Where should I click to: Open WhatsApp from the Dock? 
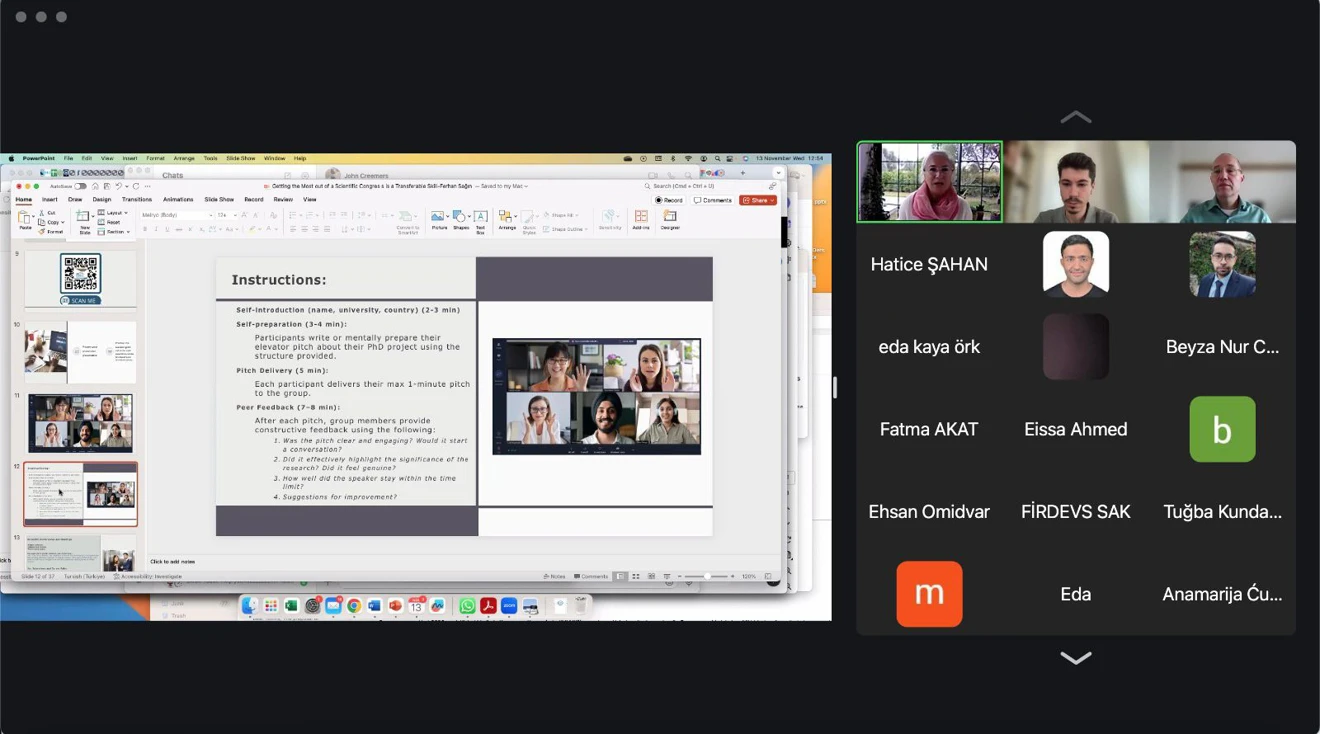[467, 606]
